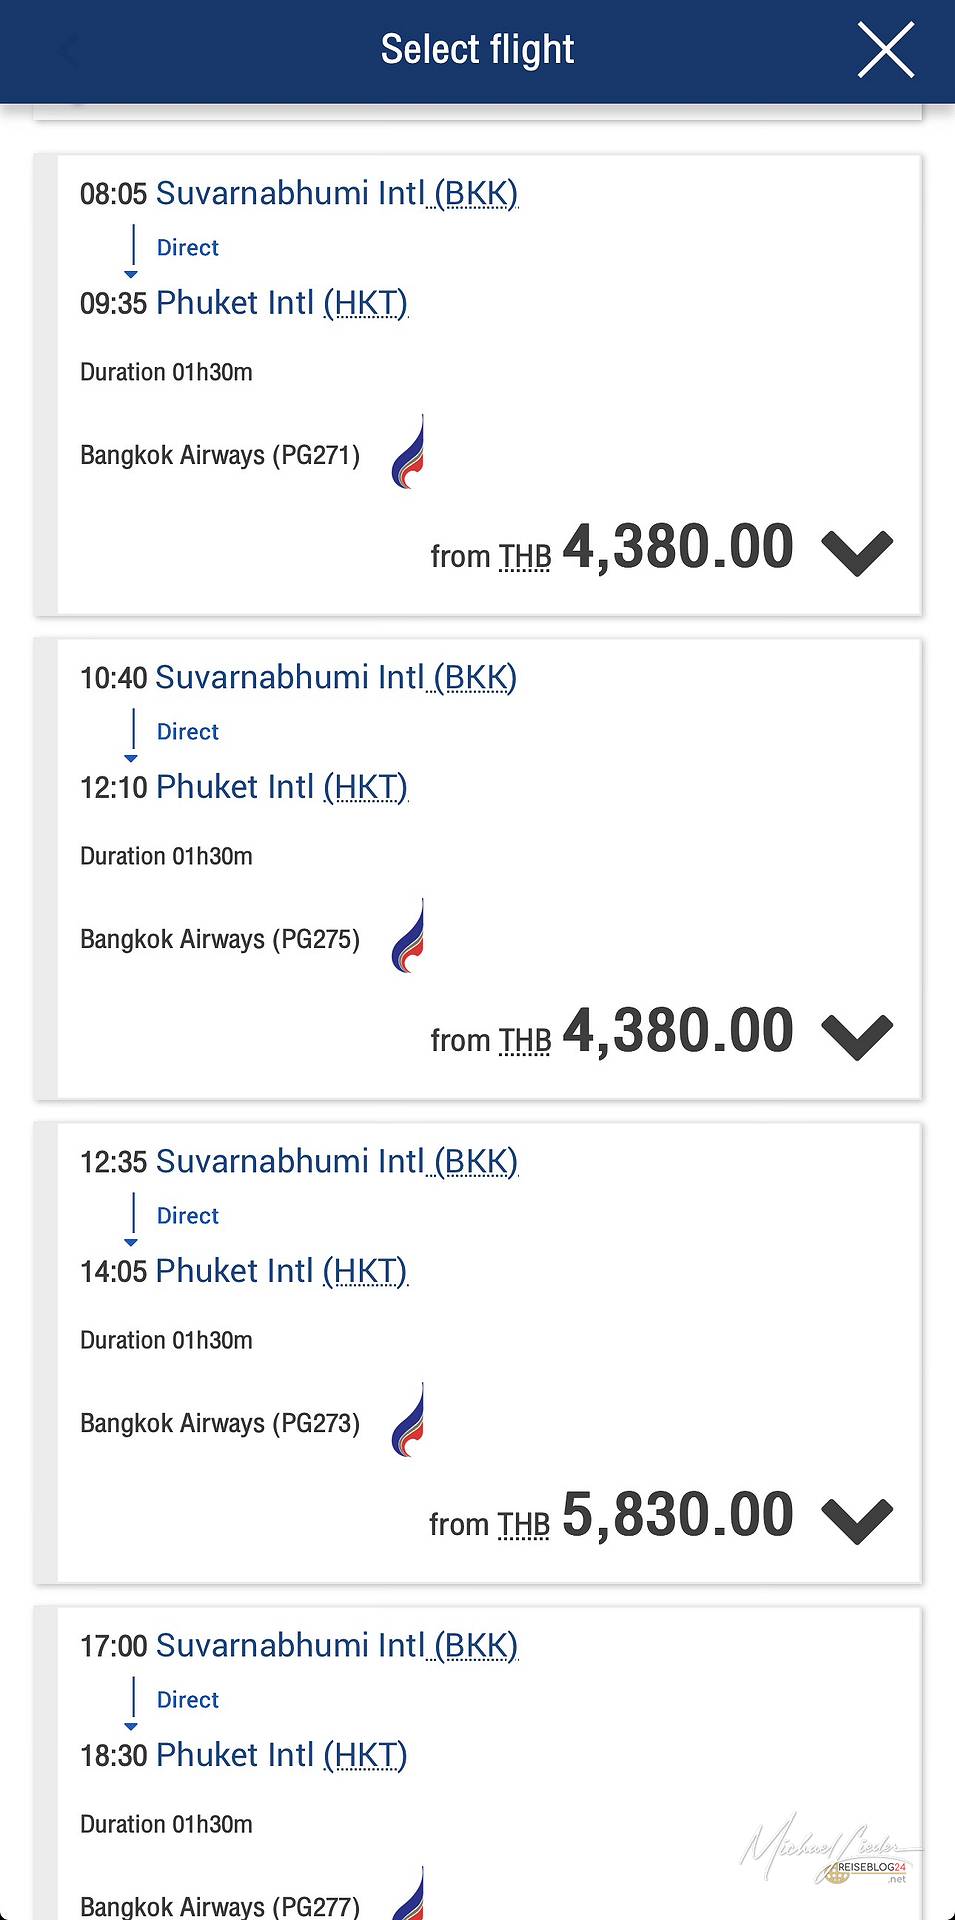Expand fares for the 12:35 flight

tap(856, 1519)
